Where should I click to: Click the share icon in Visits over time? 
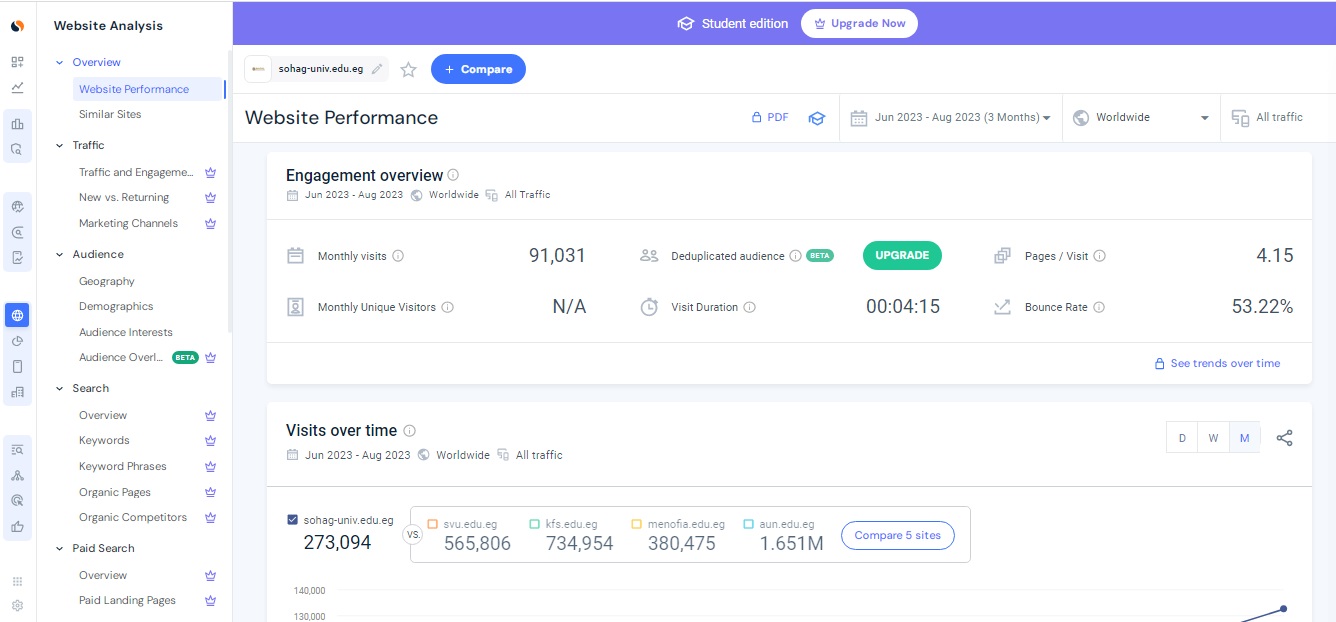tap(1285, 438)
